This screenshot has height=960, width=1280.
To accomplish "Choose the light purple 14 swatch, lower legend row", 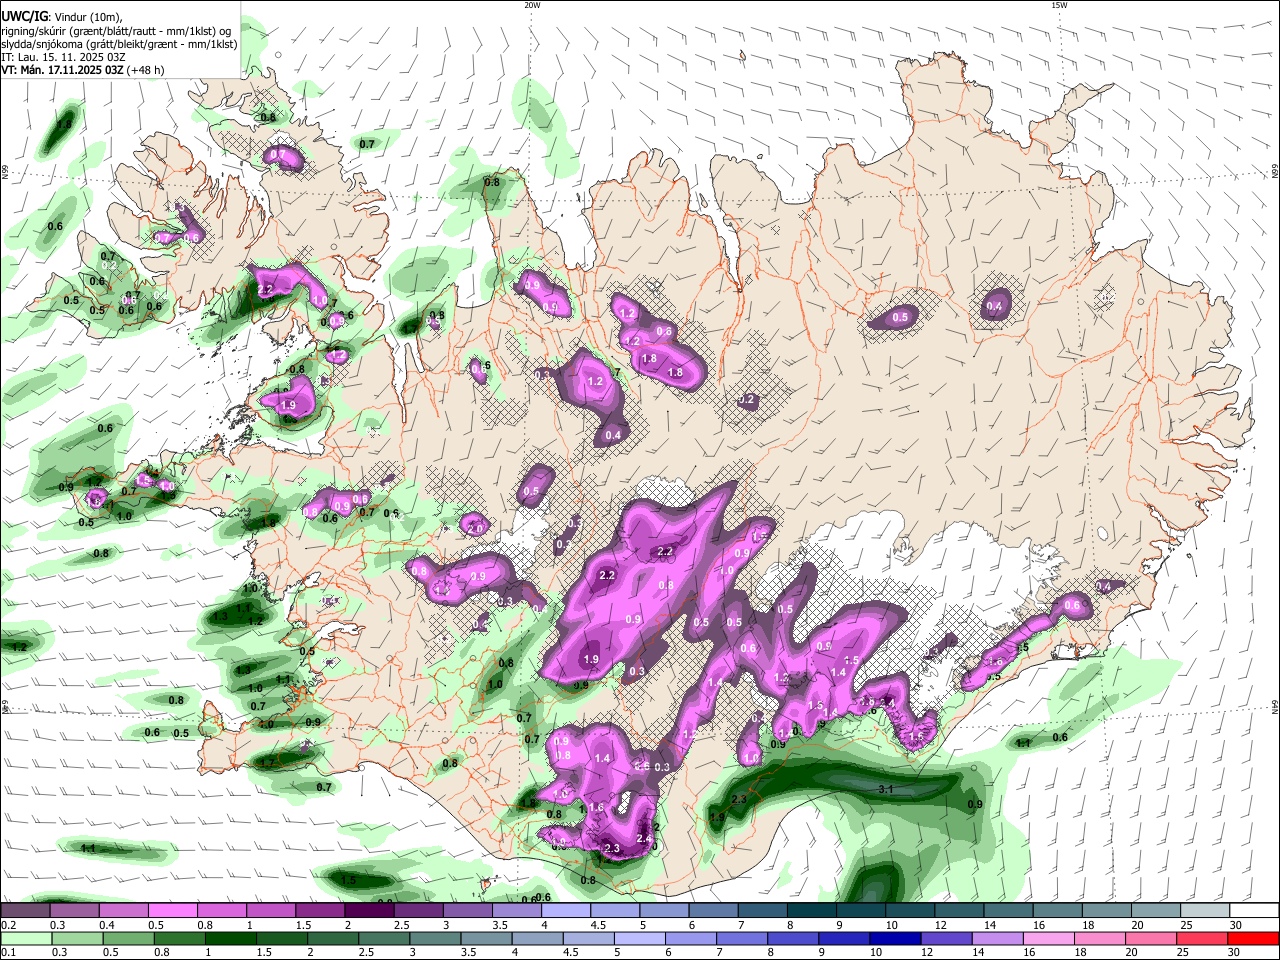I will [x=996, y=938].
